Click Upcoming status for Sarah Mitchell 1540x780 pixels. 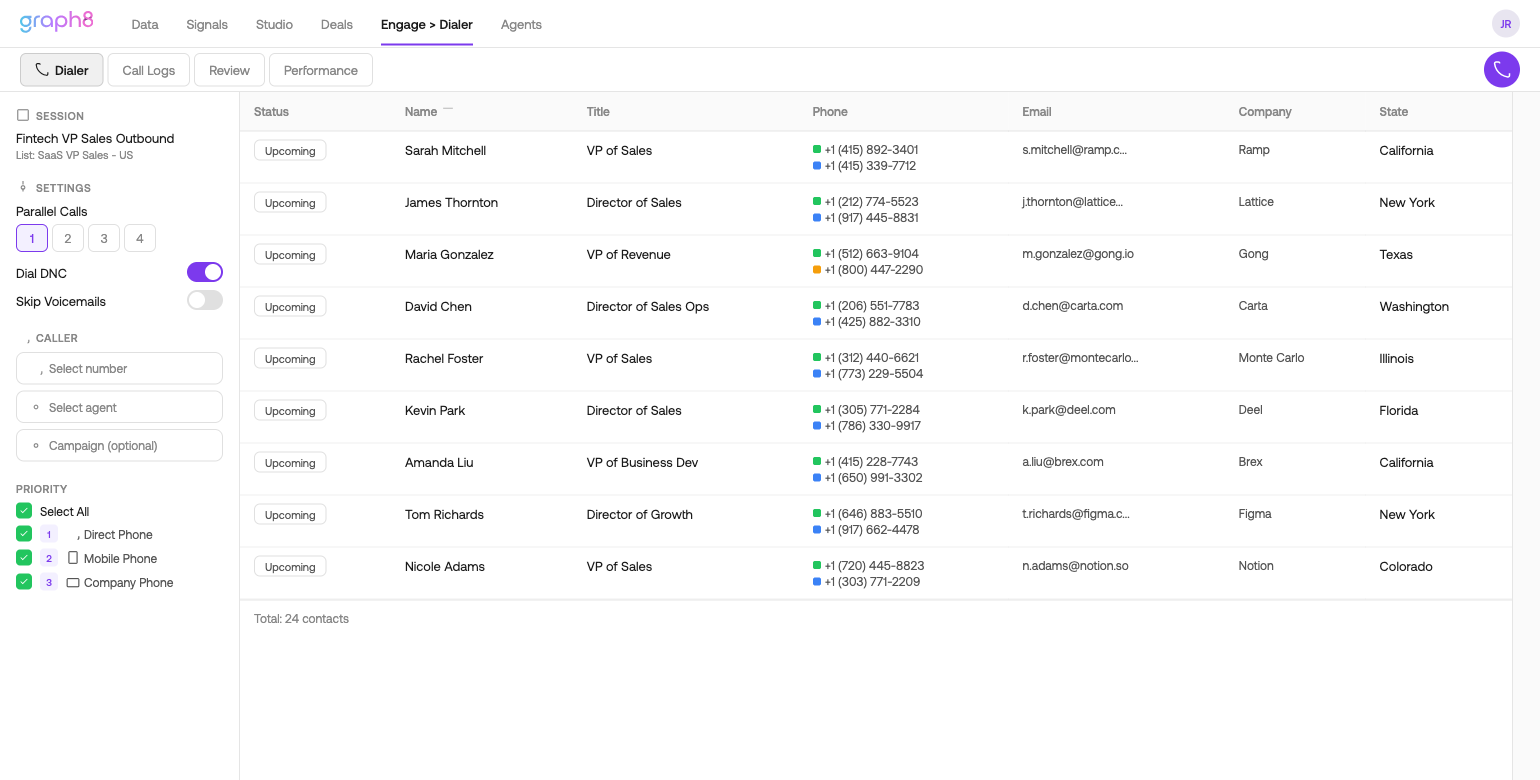[290, 151]
